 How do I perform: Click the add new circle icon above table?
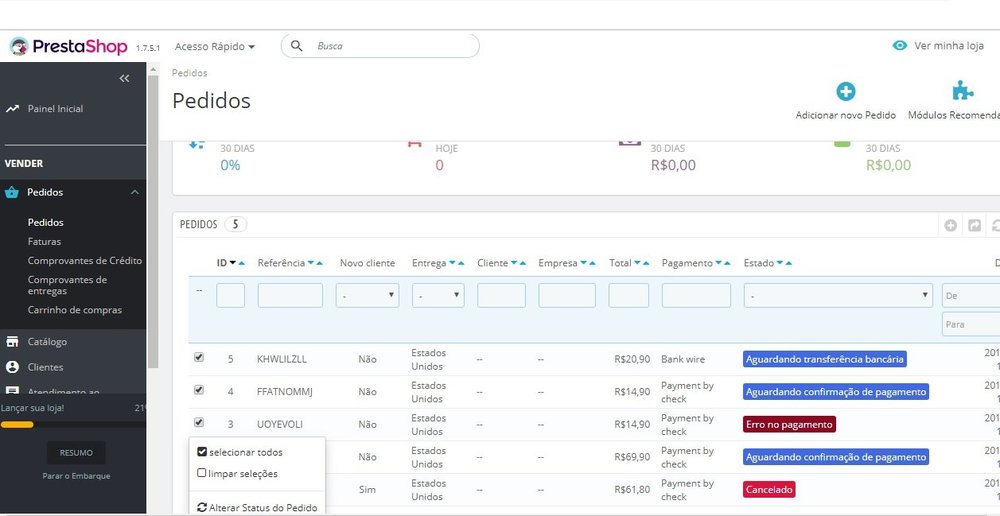pyautogui.click(x=951, y=226)
